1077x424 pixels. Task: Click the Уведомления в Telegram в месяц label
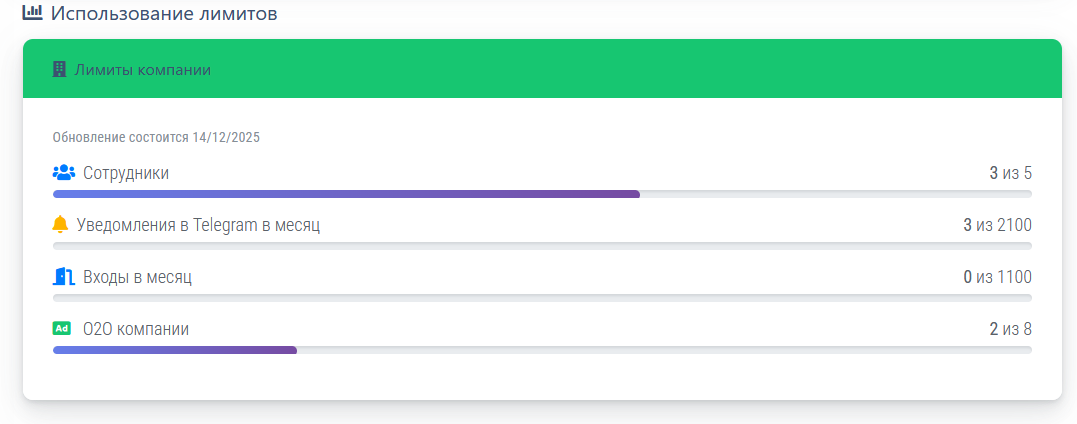tap(198, 225)
